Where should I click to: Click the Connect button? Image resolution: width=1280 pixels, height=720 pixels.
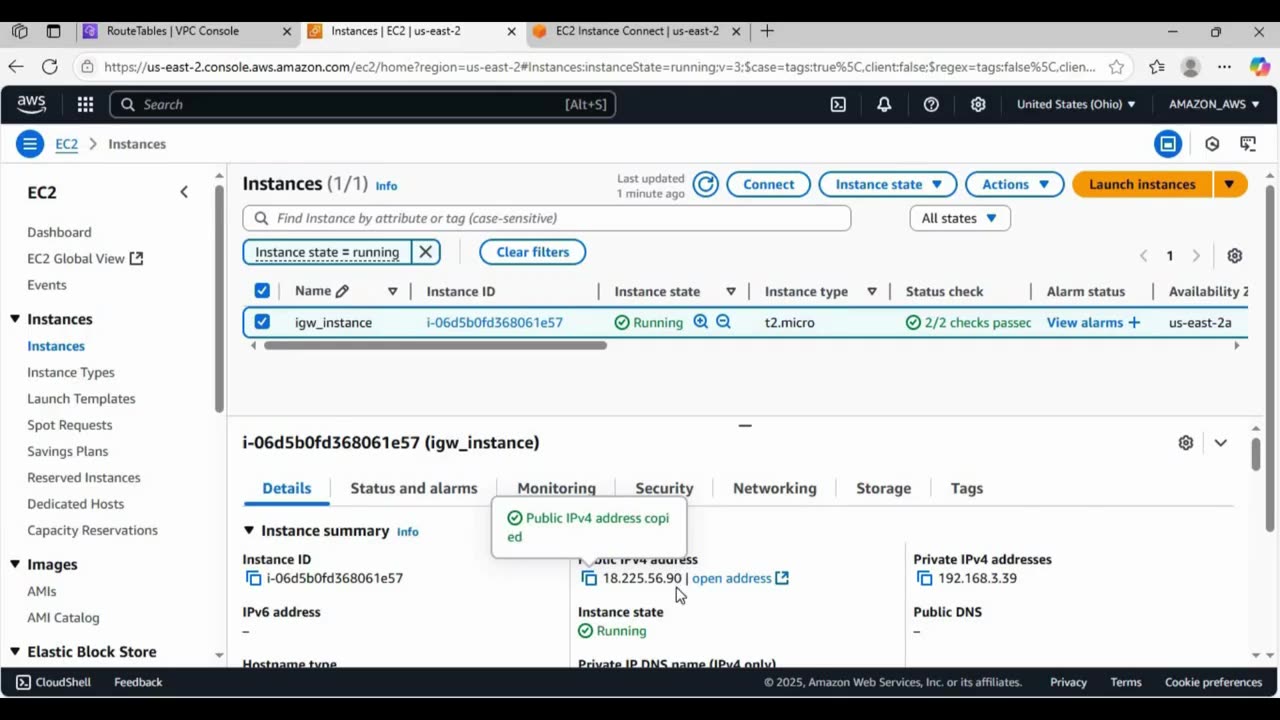[768, 184]
